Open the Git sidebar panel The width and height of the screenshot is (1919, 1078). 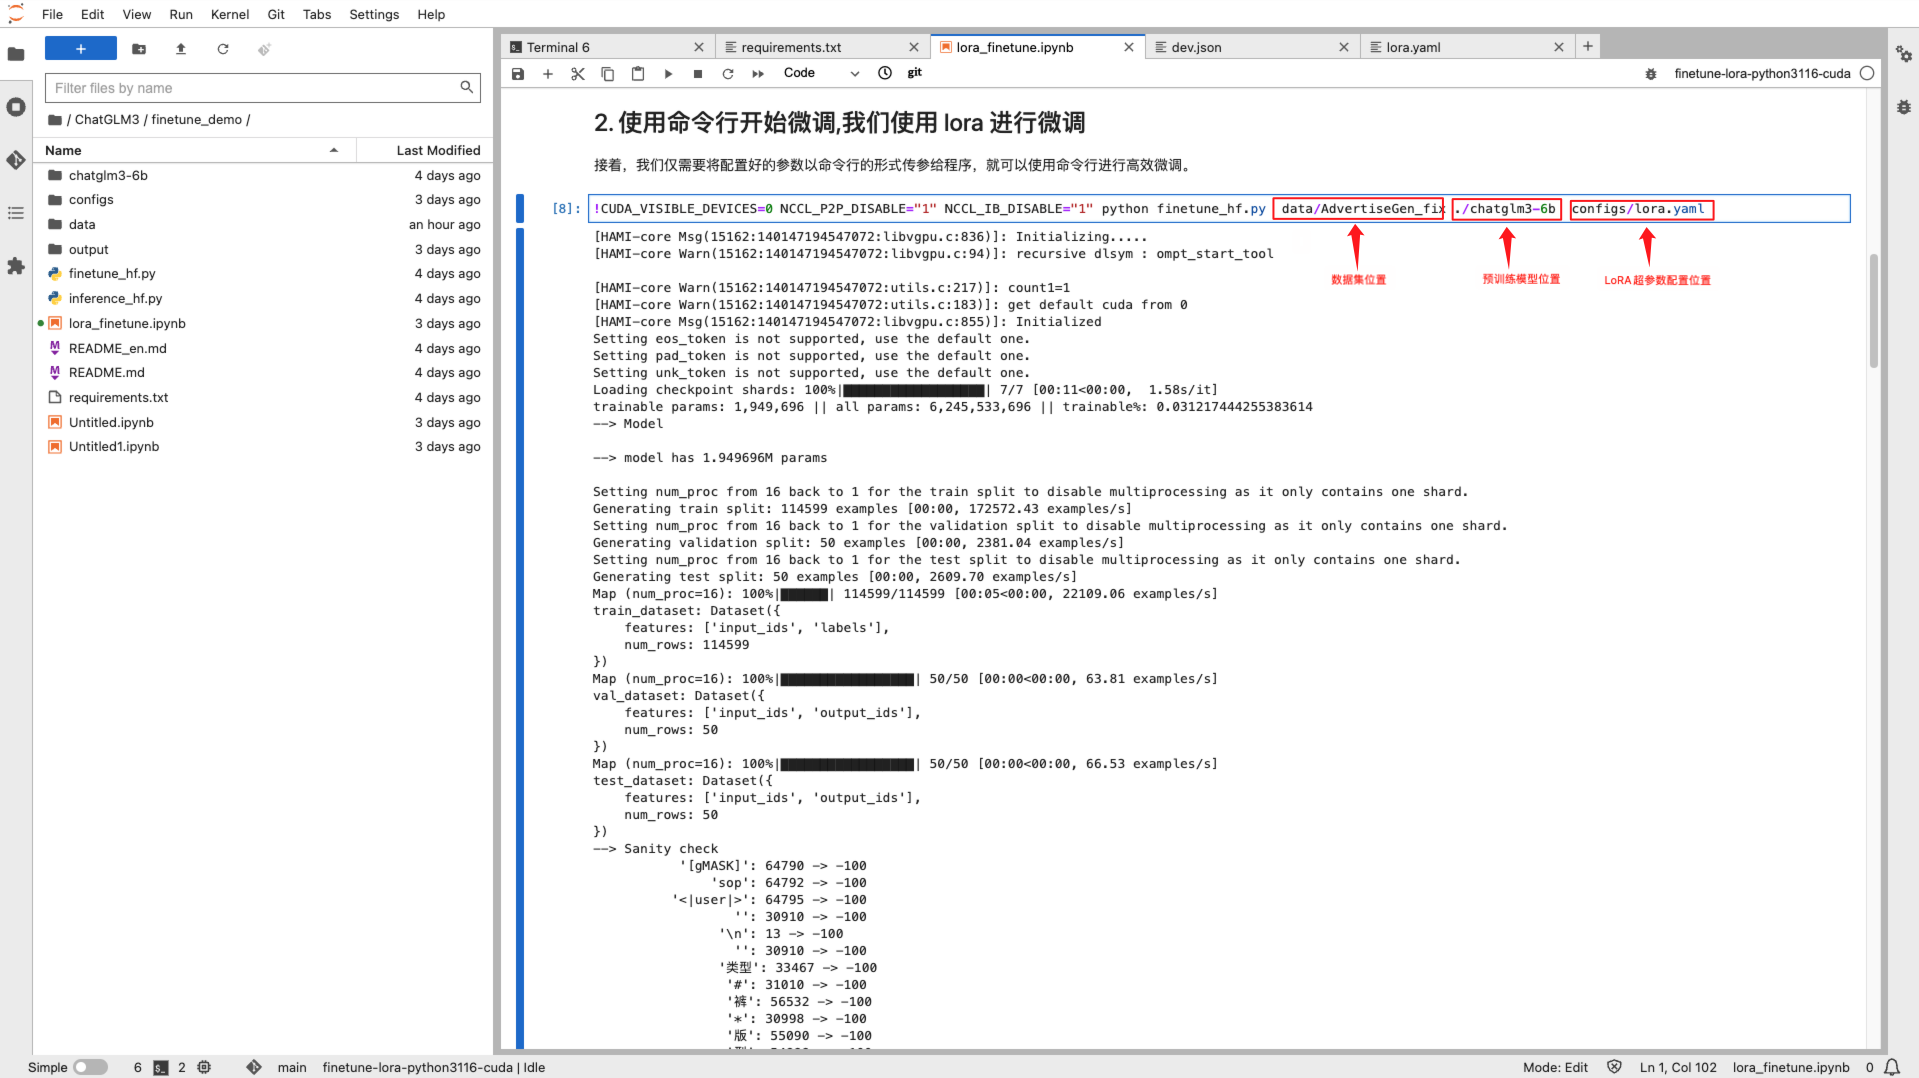16,160
